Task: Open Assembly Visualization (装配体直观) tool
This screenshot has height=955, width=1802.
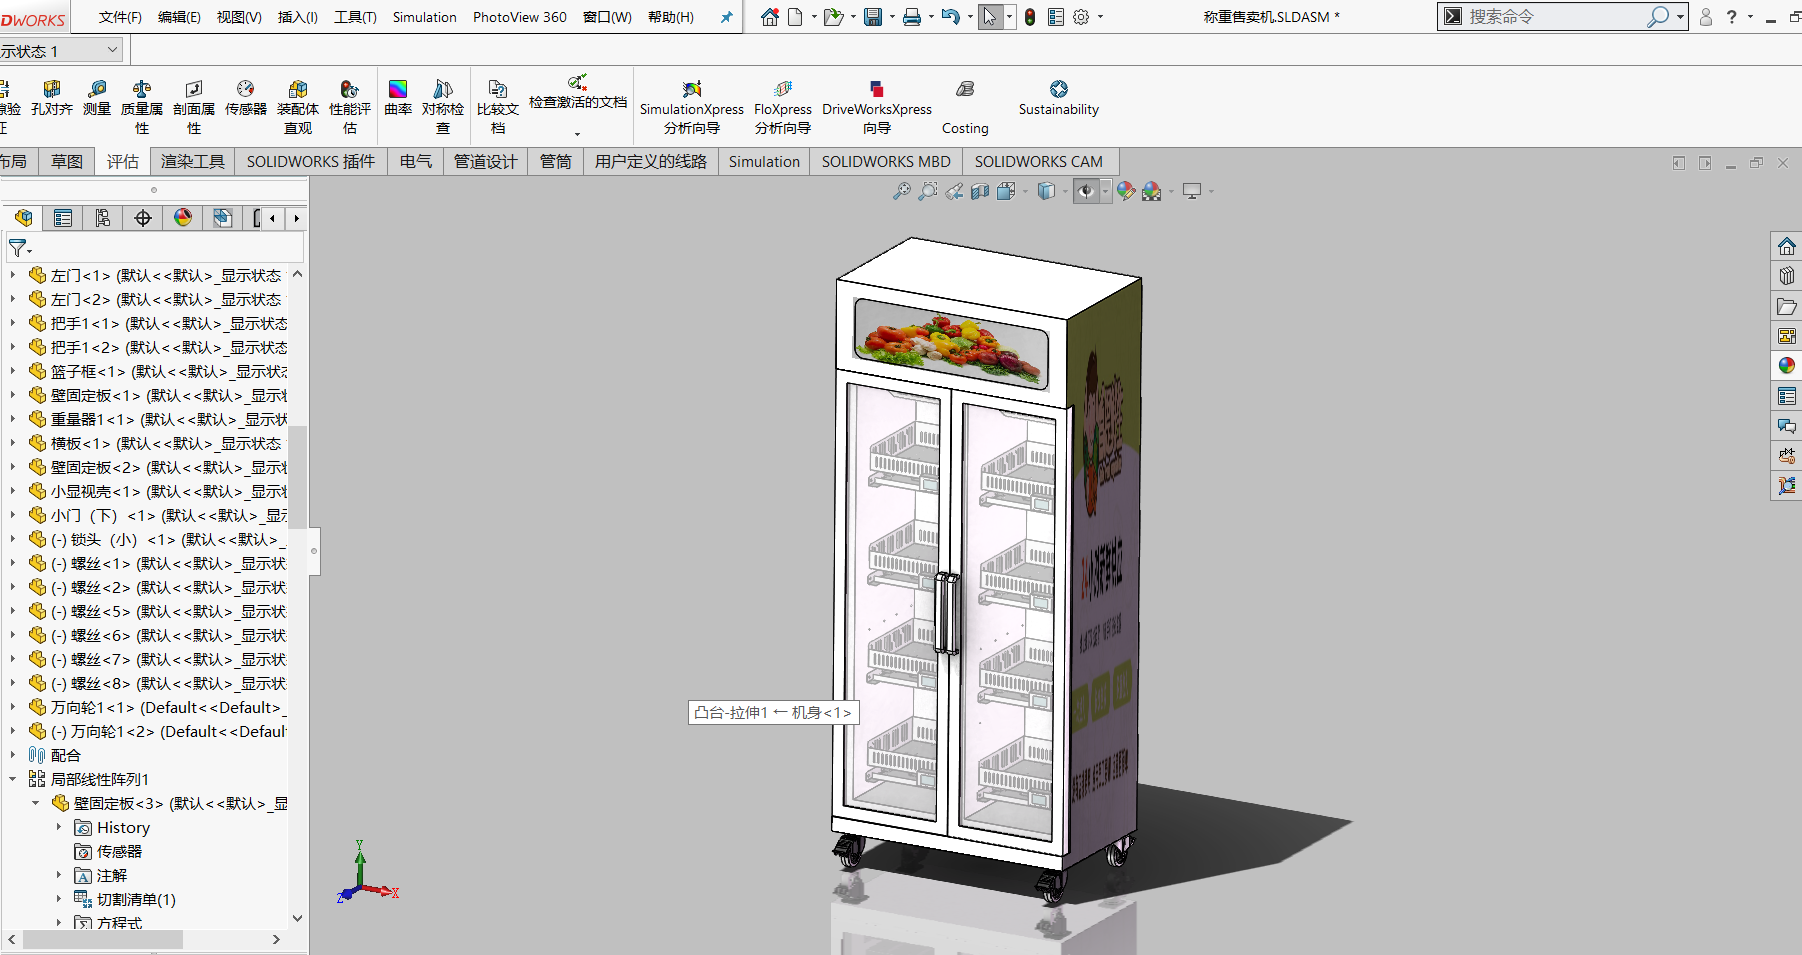Action: tap(298, 107)
